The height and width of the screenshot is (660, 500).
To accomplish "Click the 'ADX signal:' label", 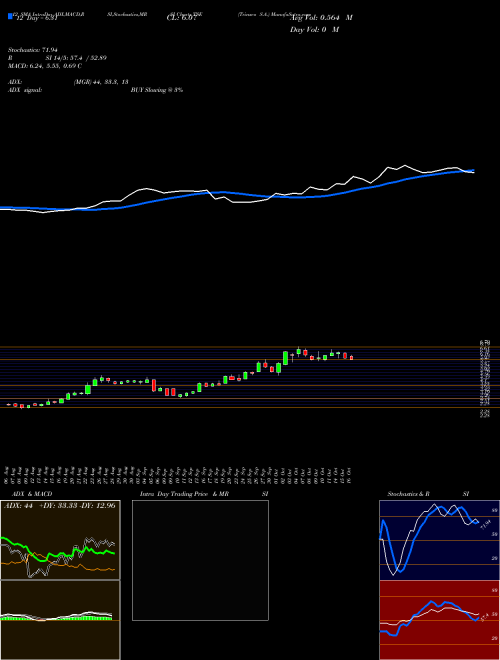I will 25,90.
